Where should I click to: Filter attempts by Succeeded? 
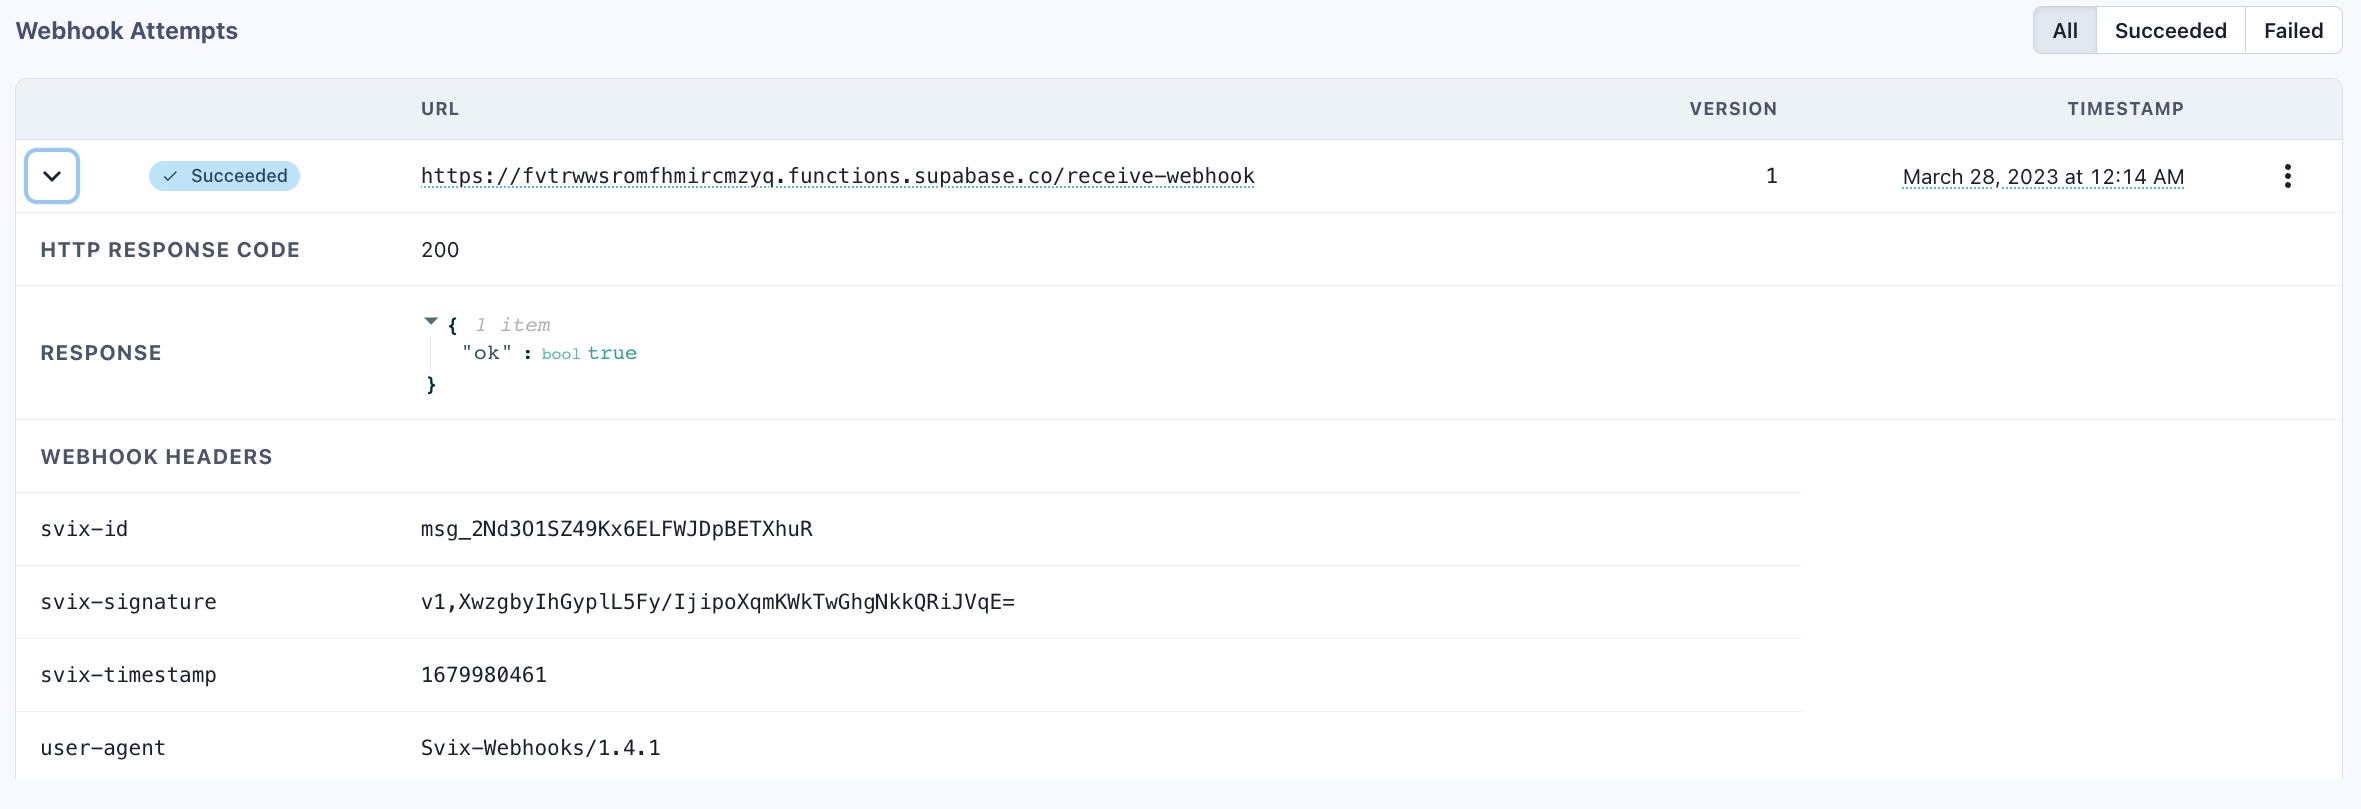(x=2170, y=31)
